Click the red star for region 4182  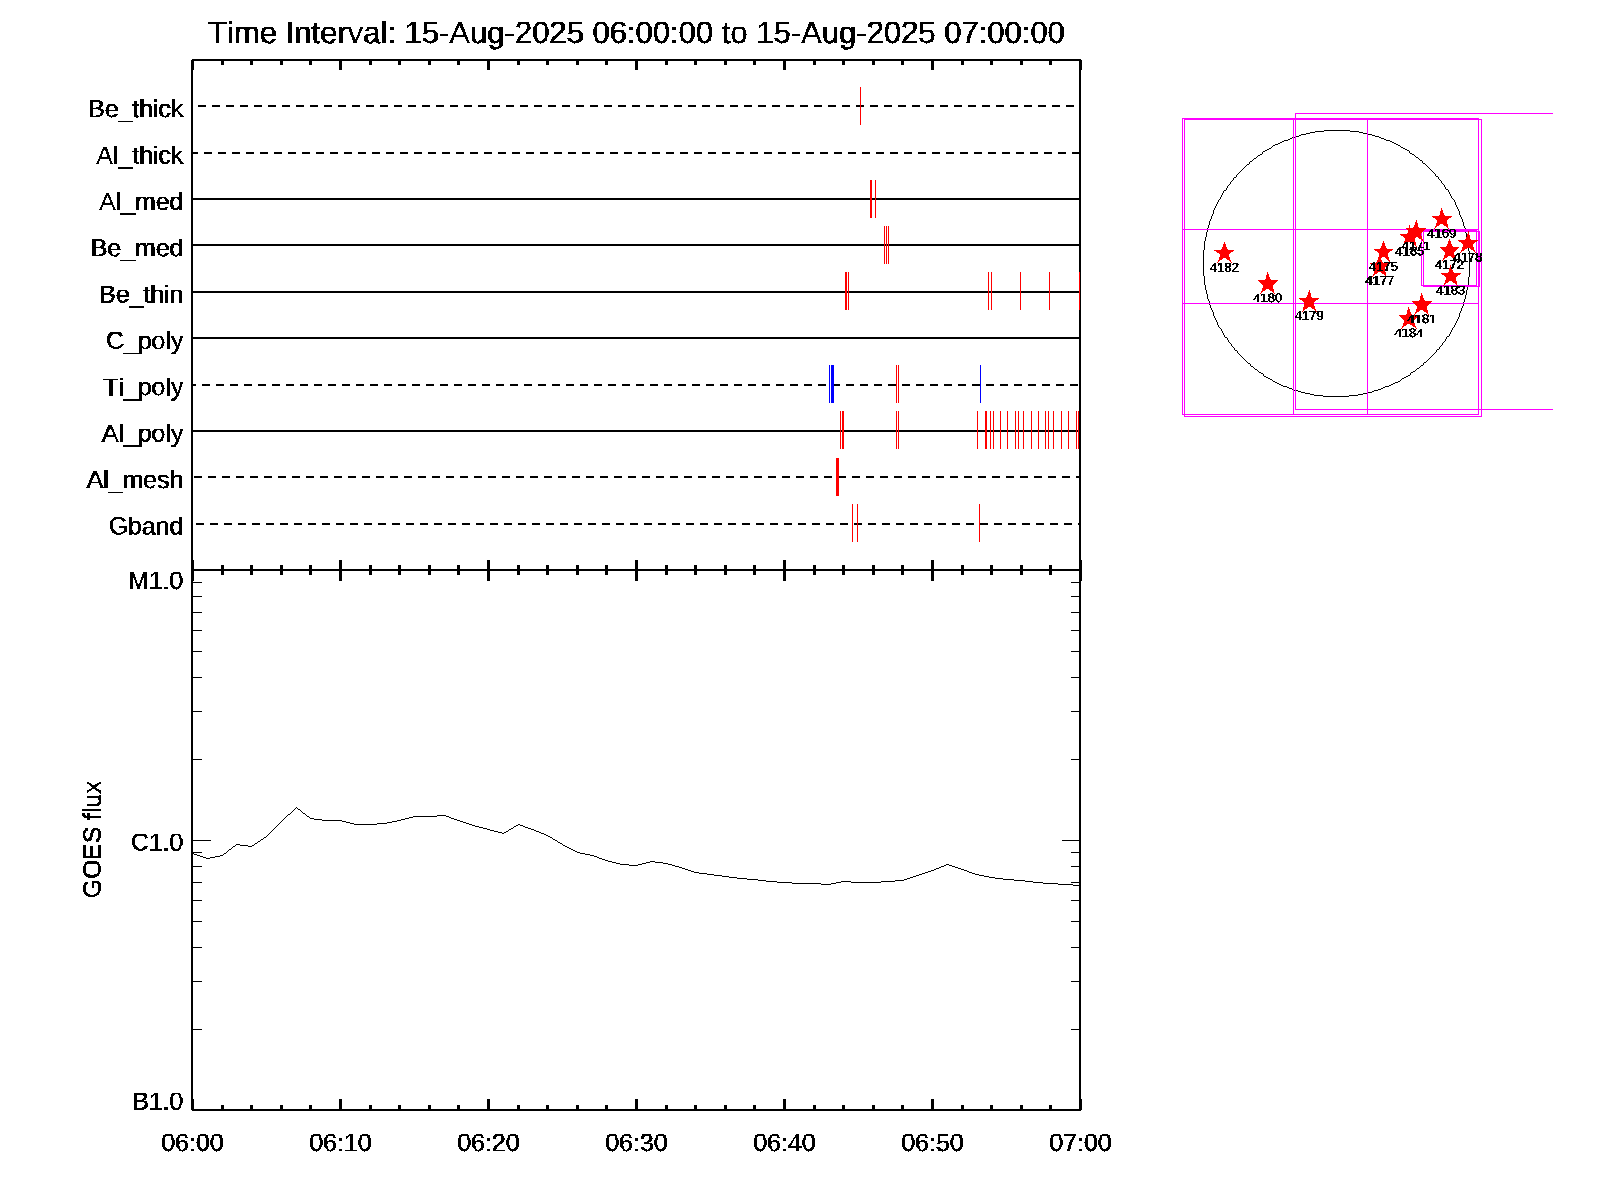point(1224,253)
